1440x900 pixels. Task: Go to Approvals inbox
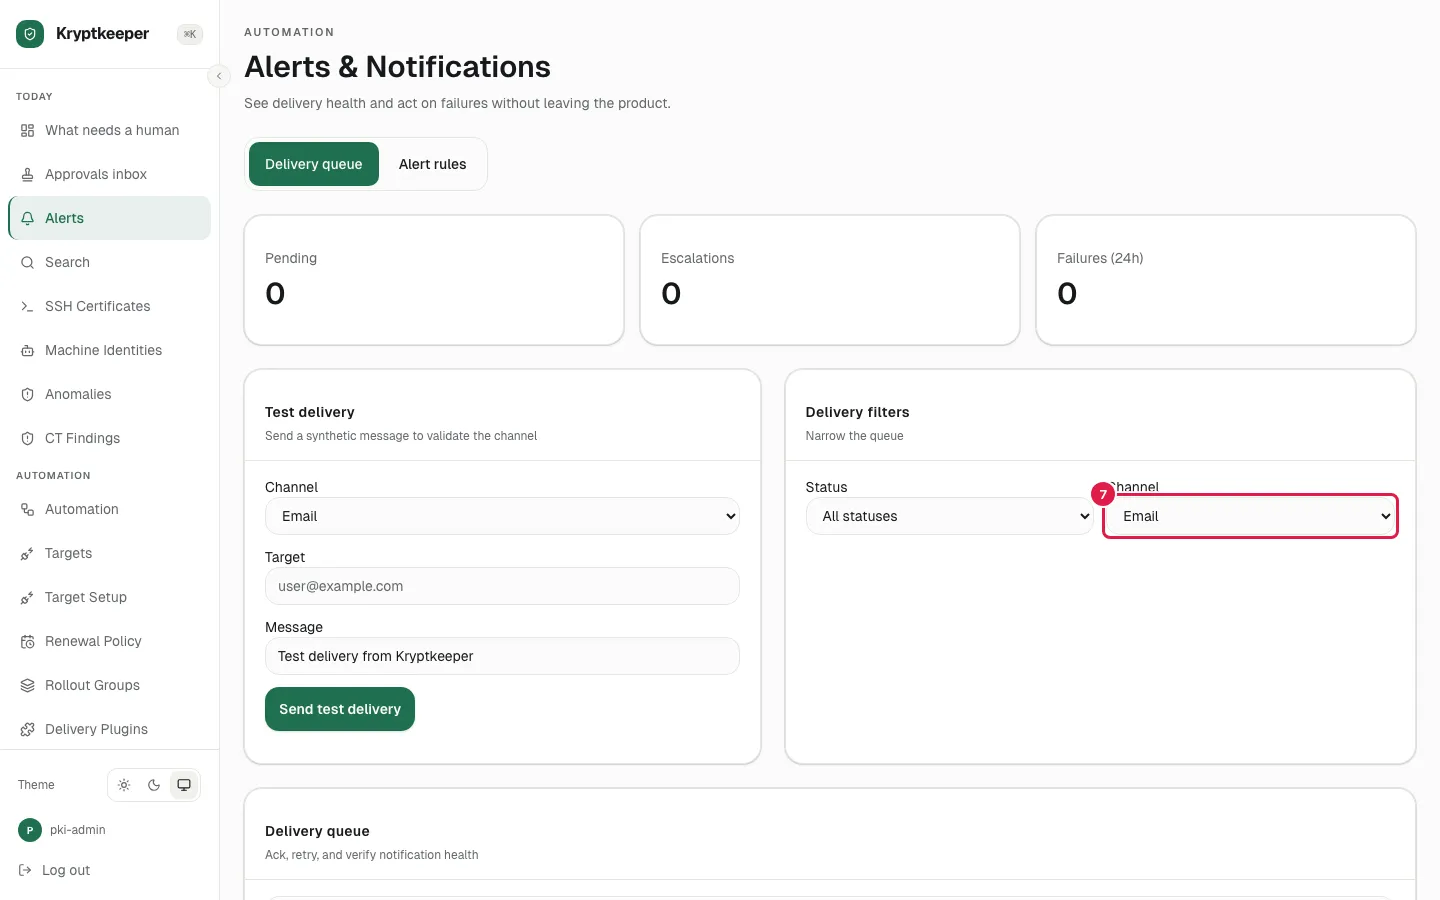click(110, 174)
